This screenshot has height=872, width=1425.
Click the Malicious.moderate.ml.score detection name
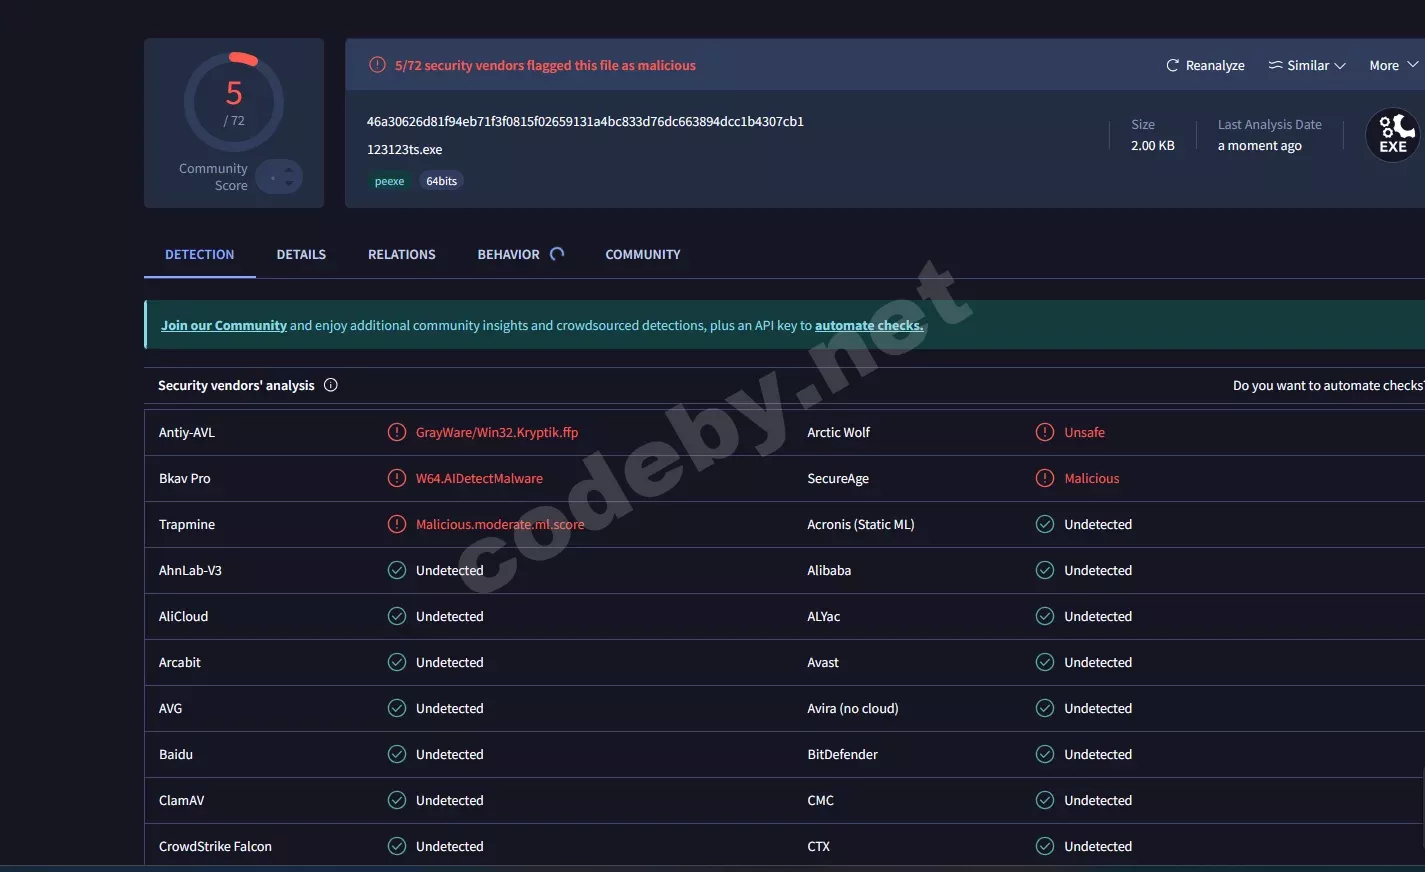click(x=500, y=524)
